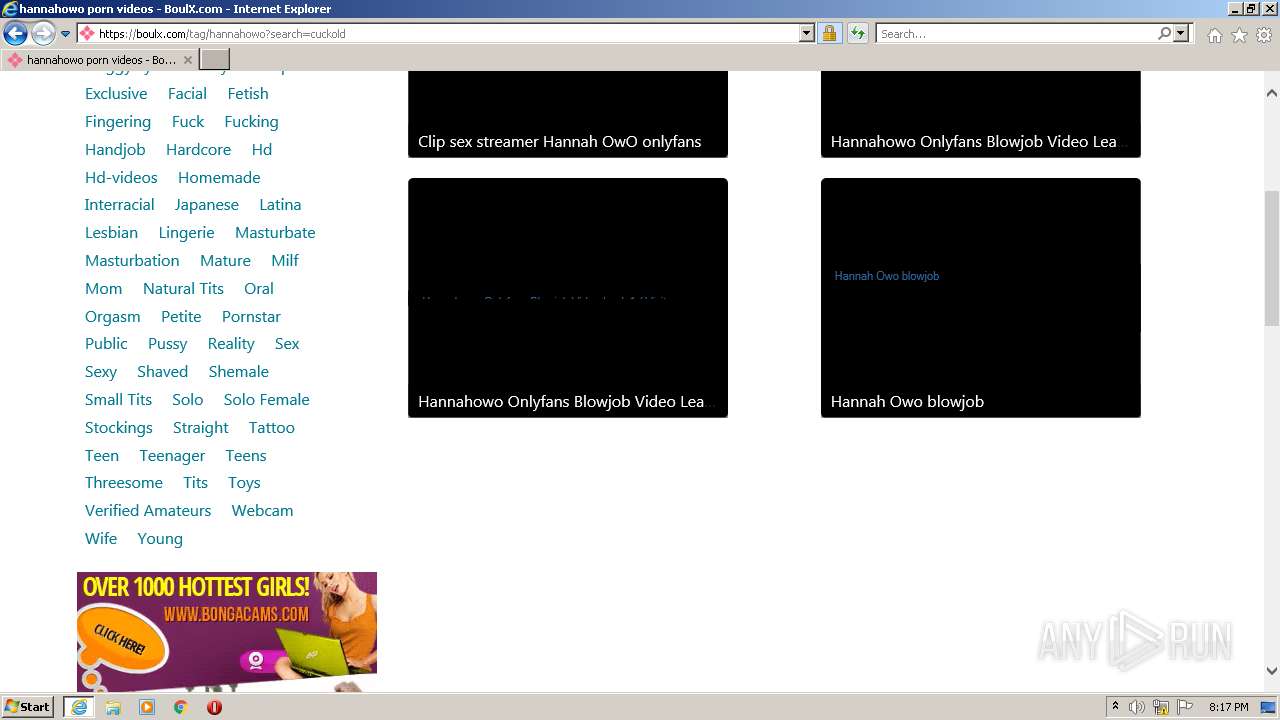Image resolution: width=1280 pixels, height=720 pixels.
Task: Click the magnifier search icon
Action: click(1164, 33)
